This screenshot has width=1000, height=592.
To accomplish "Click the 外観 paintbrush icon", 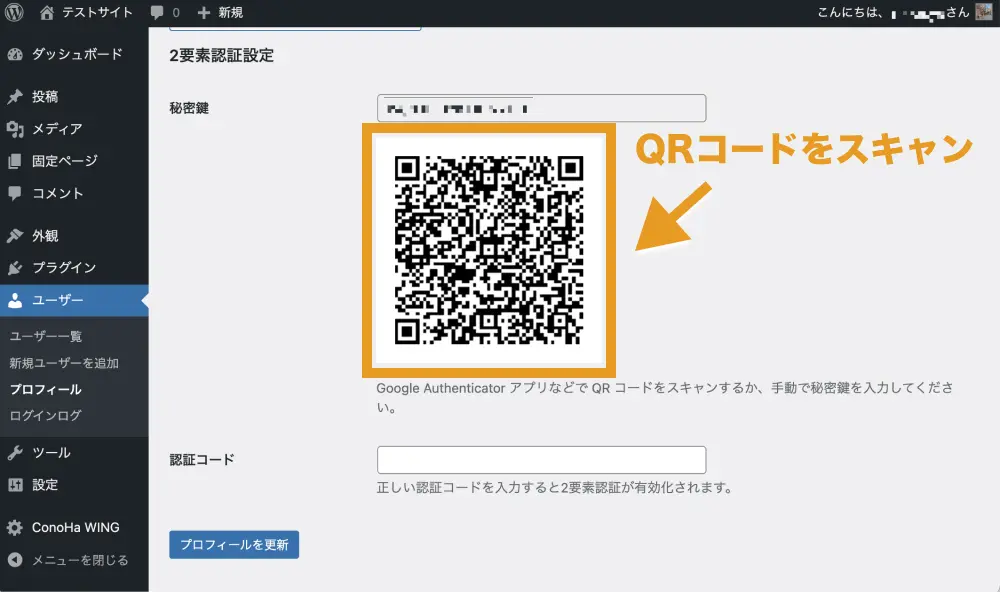I will (x=15, y=236).
